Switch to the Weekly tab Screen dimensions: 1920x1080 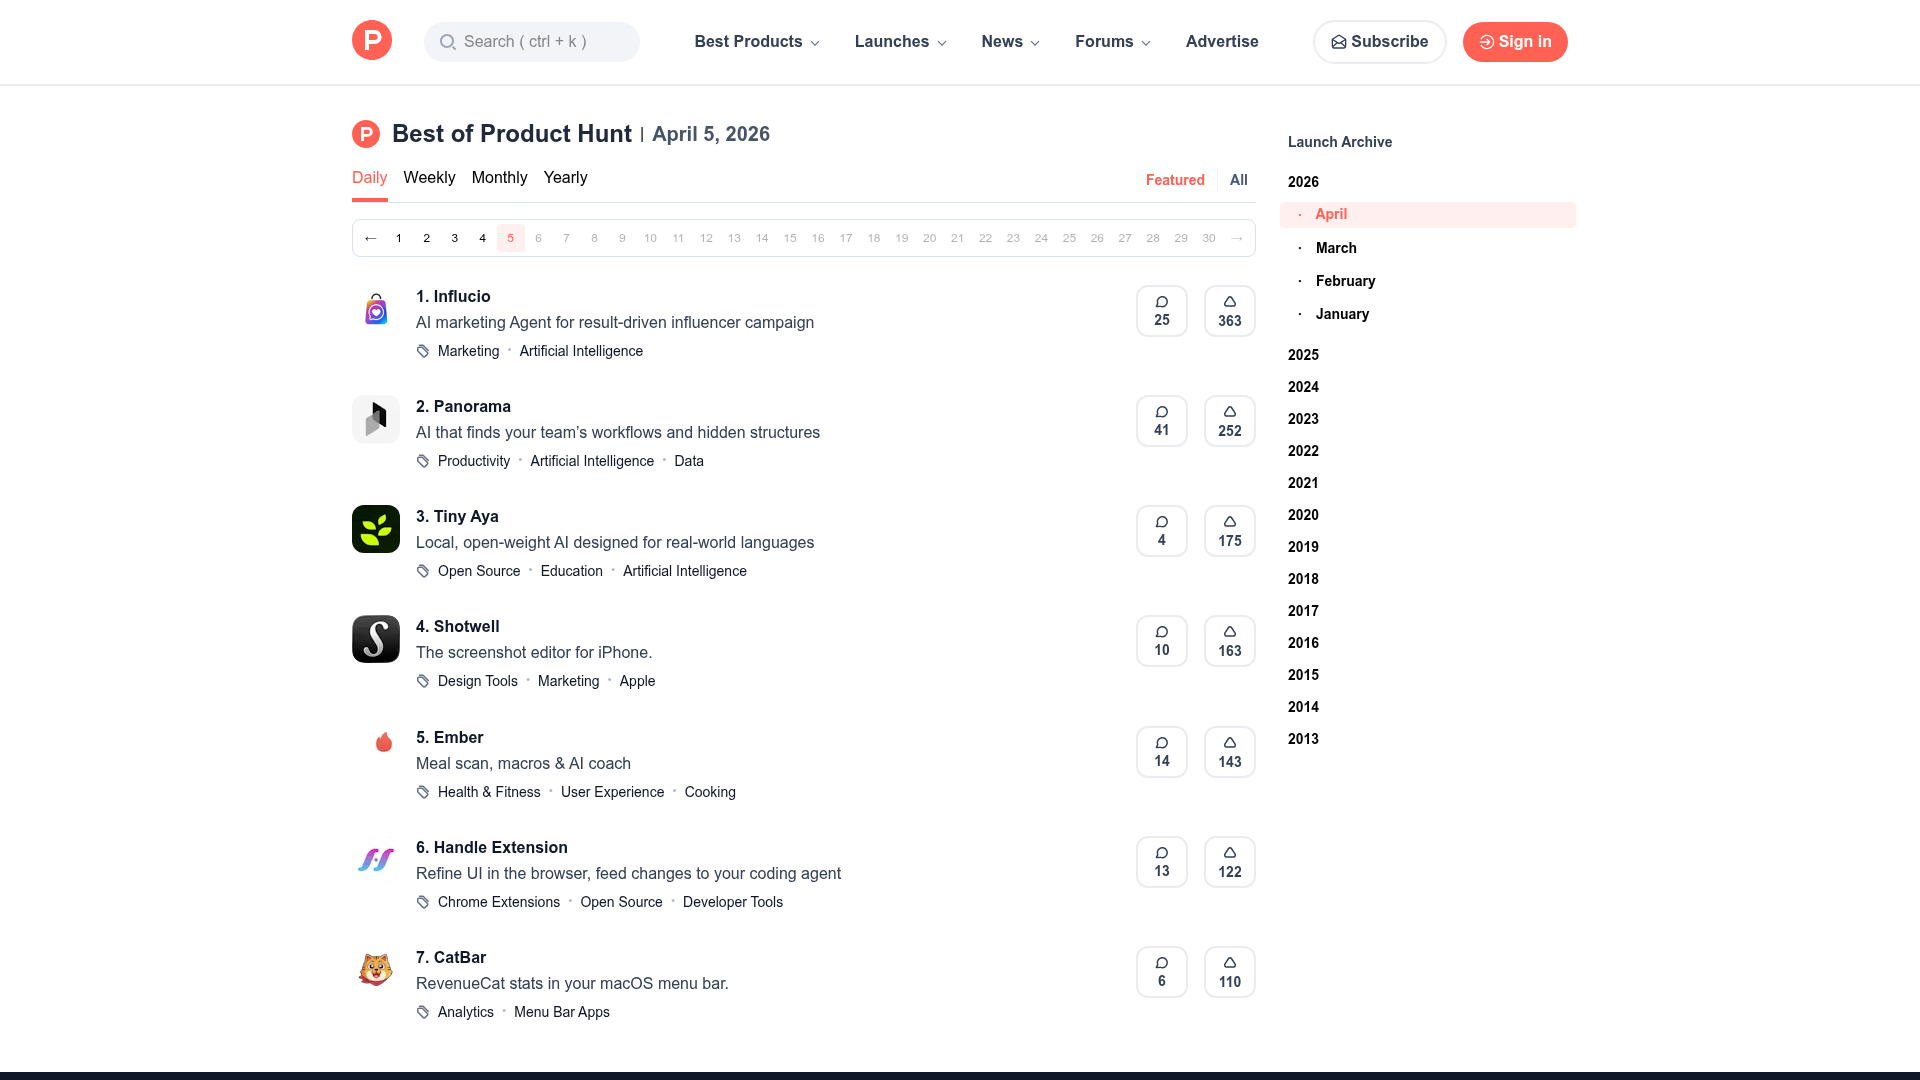pos(429,178)
